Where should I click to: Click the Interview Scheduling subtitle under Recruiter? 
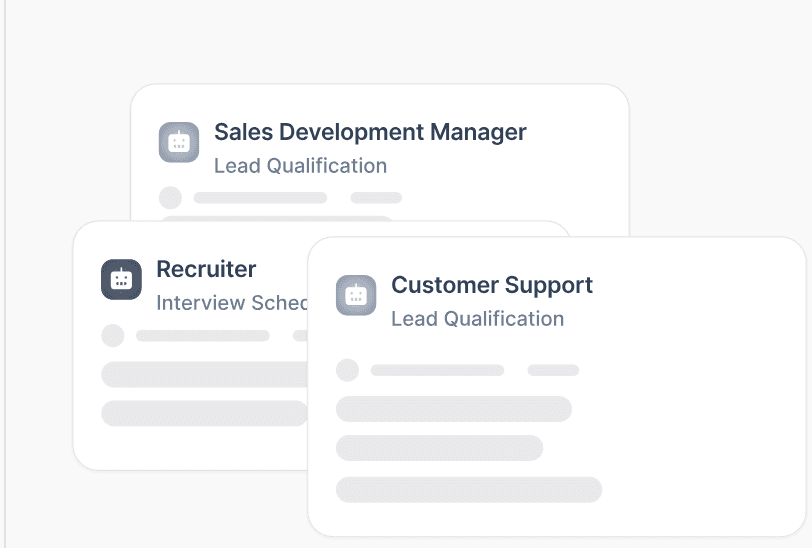[x=232, y=303]
